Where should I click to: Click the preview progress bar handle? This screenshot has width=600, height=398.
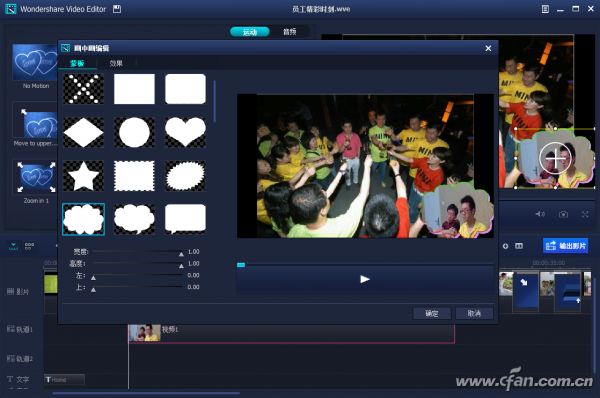click(241, 265)
